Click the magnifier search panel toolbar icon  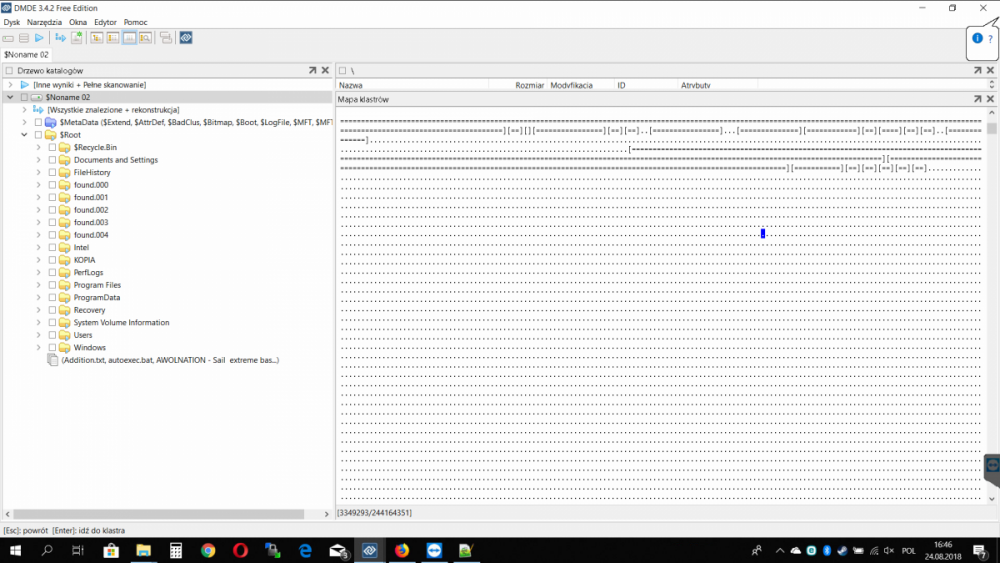[x=146, y=38]
